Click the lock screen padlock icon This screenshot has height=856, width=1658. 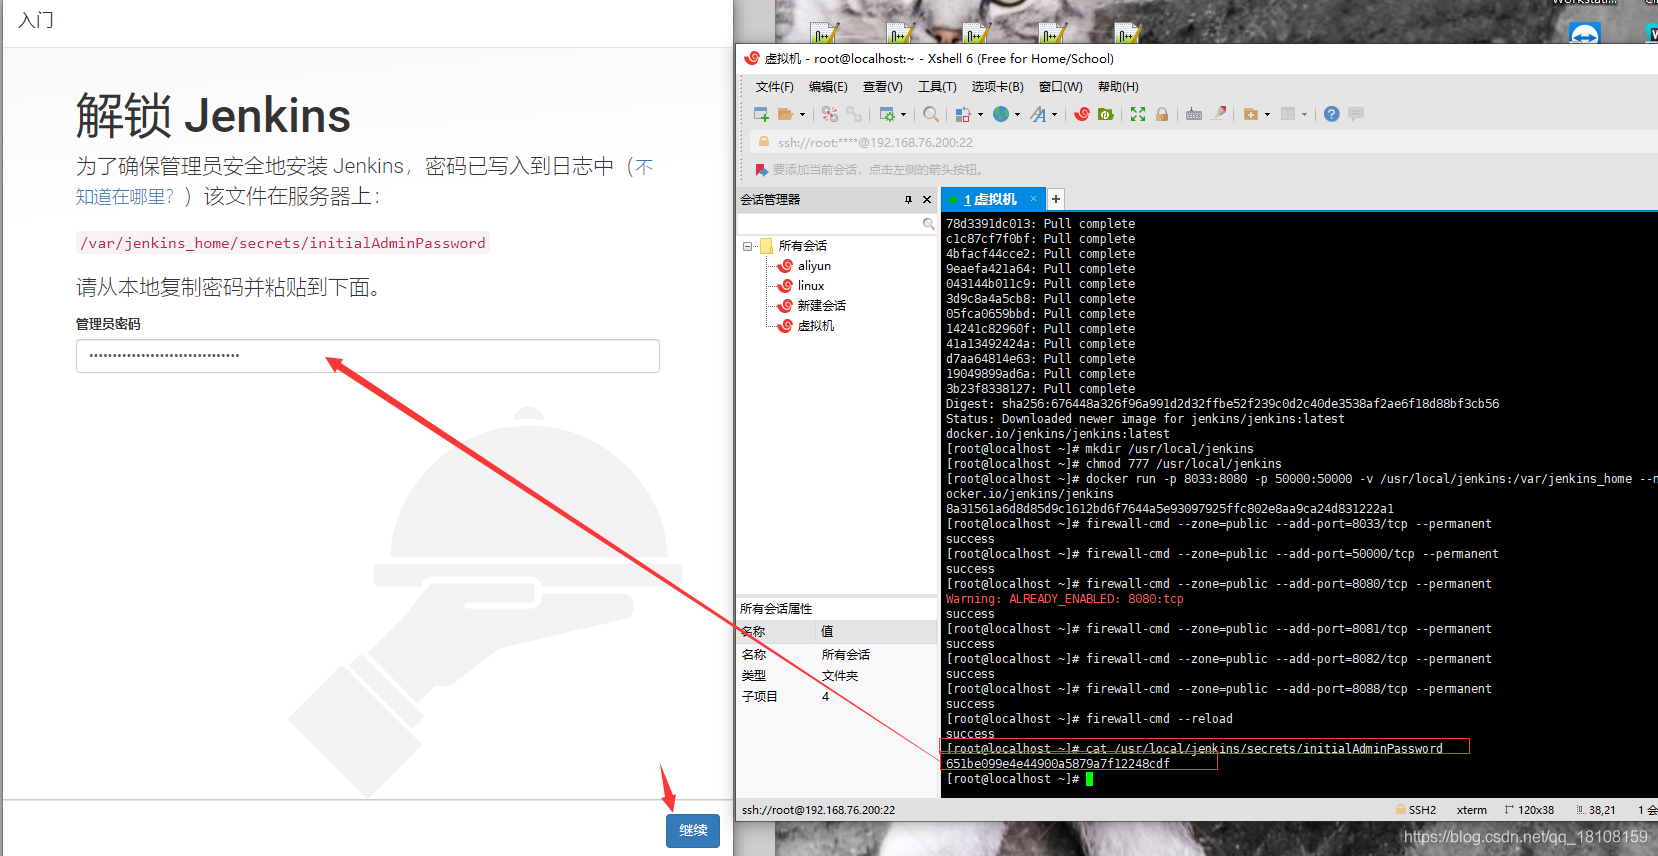pyautogui.click(x=1162, y=114)
